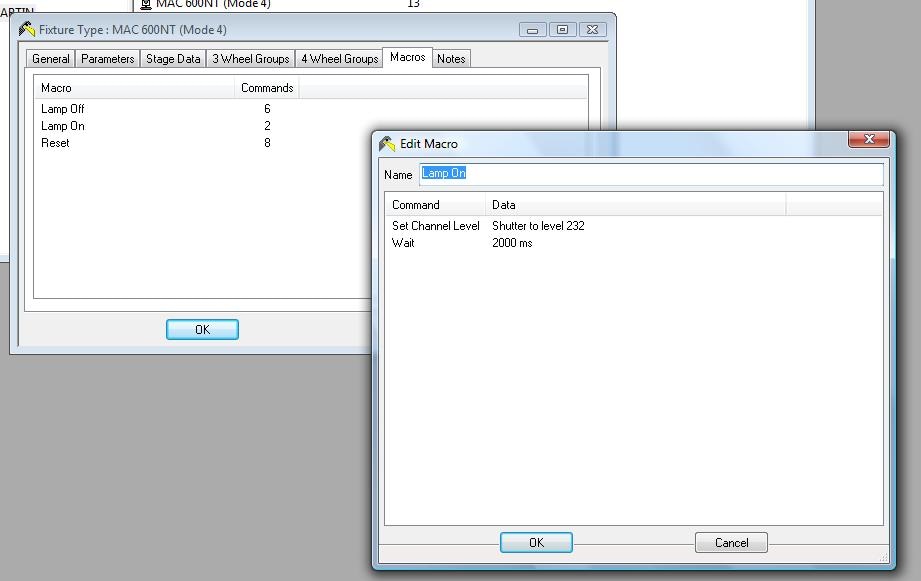Cancel the Edit Macro dialog

coord(731,543)
